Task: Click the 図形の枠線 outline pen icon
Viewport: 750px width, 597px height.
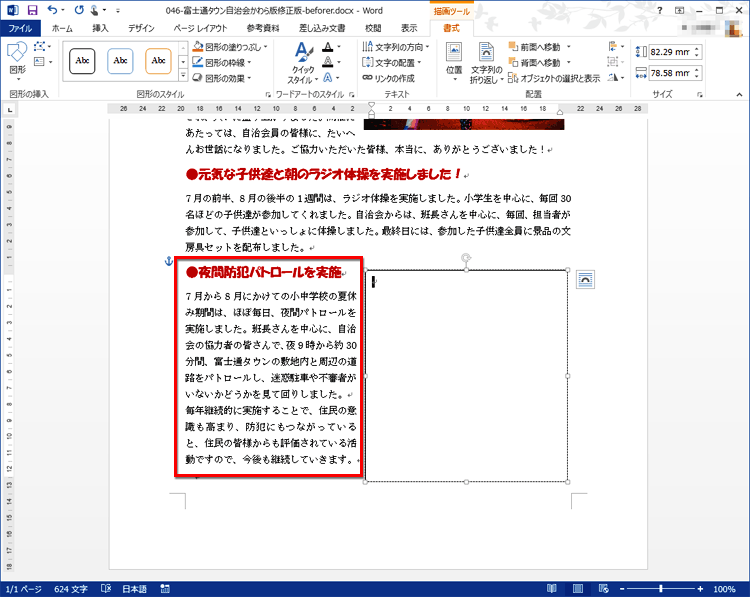Action: point(198,62)
